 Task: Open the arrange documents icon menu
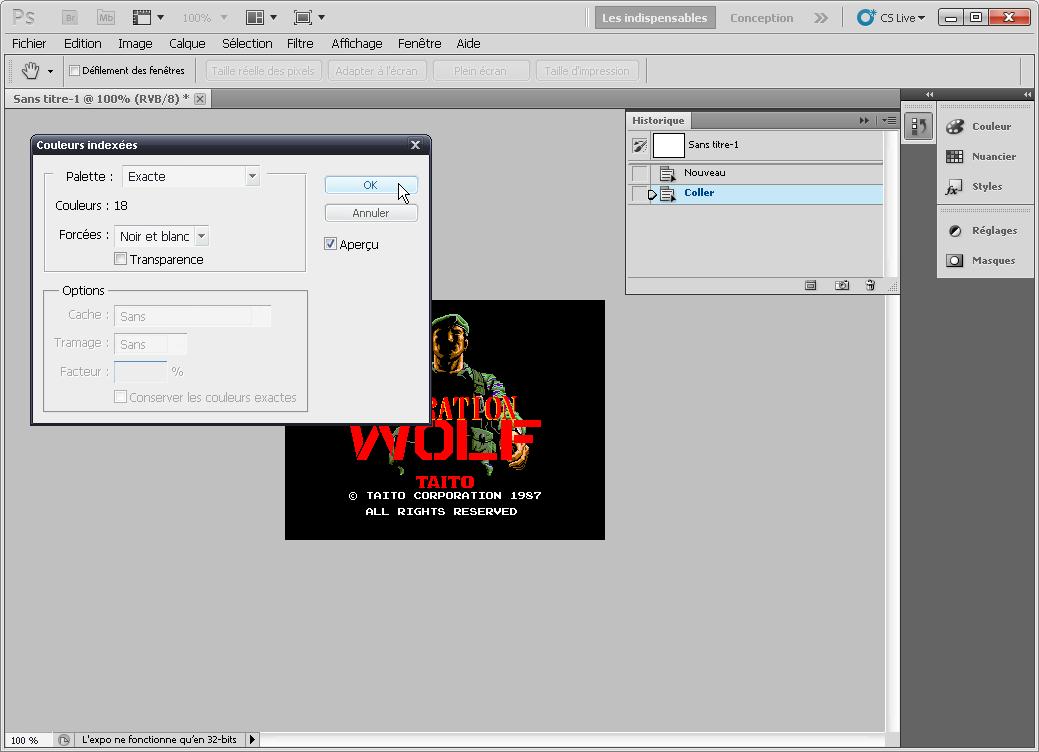261,17
